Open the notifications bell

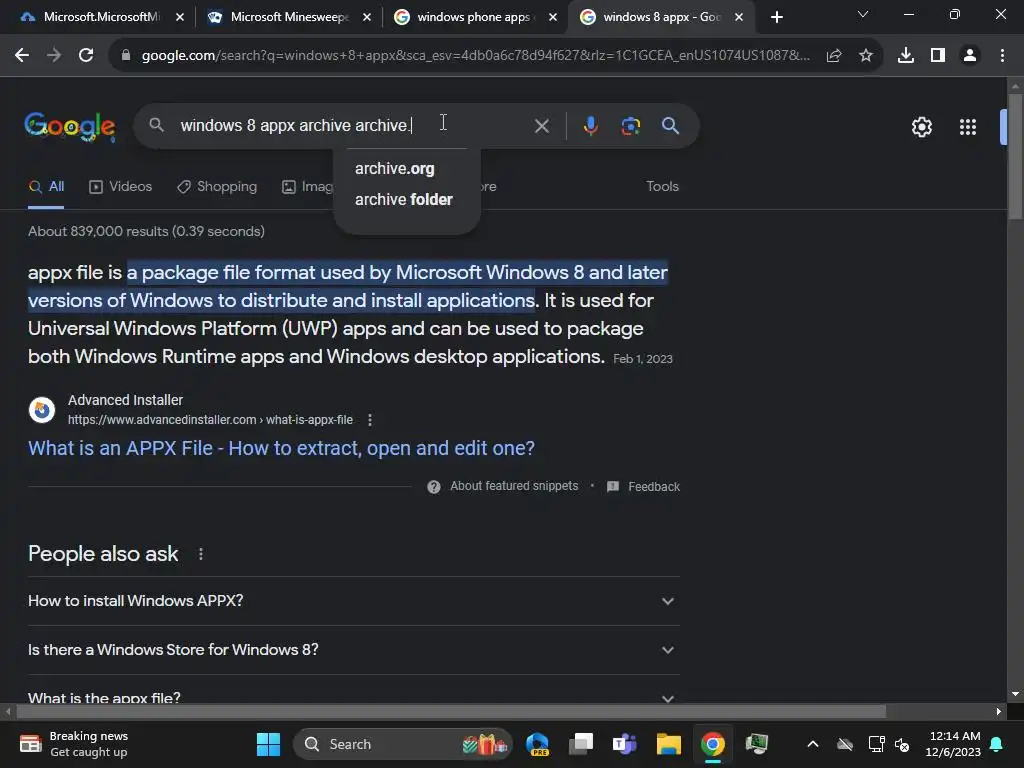pyautogui.click(x=997, y=744)
